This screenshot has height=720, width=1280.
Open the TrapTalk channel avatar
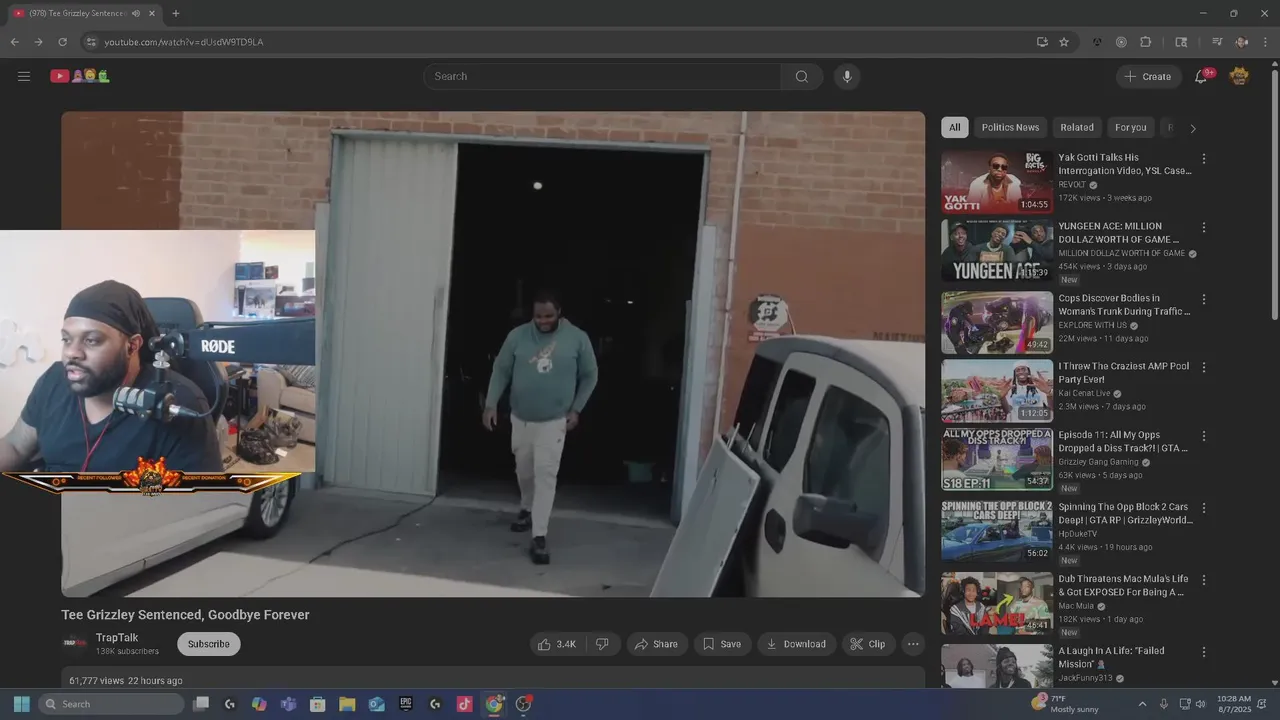click(75, 643)
